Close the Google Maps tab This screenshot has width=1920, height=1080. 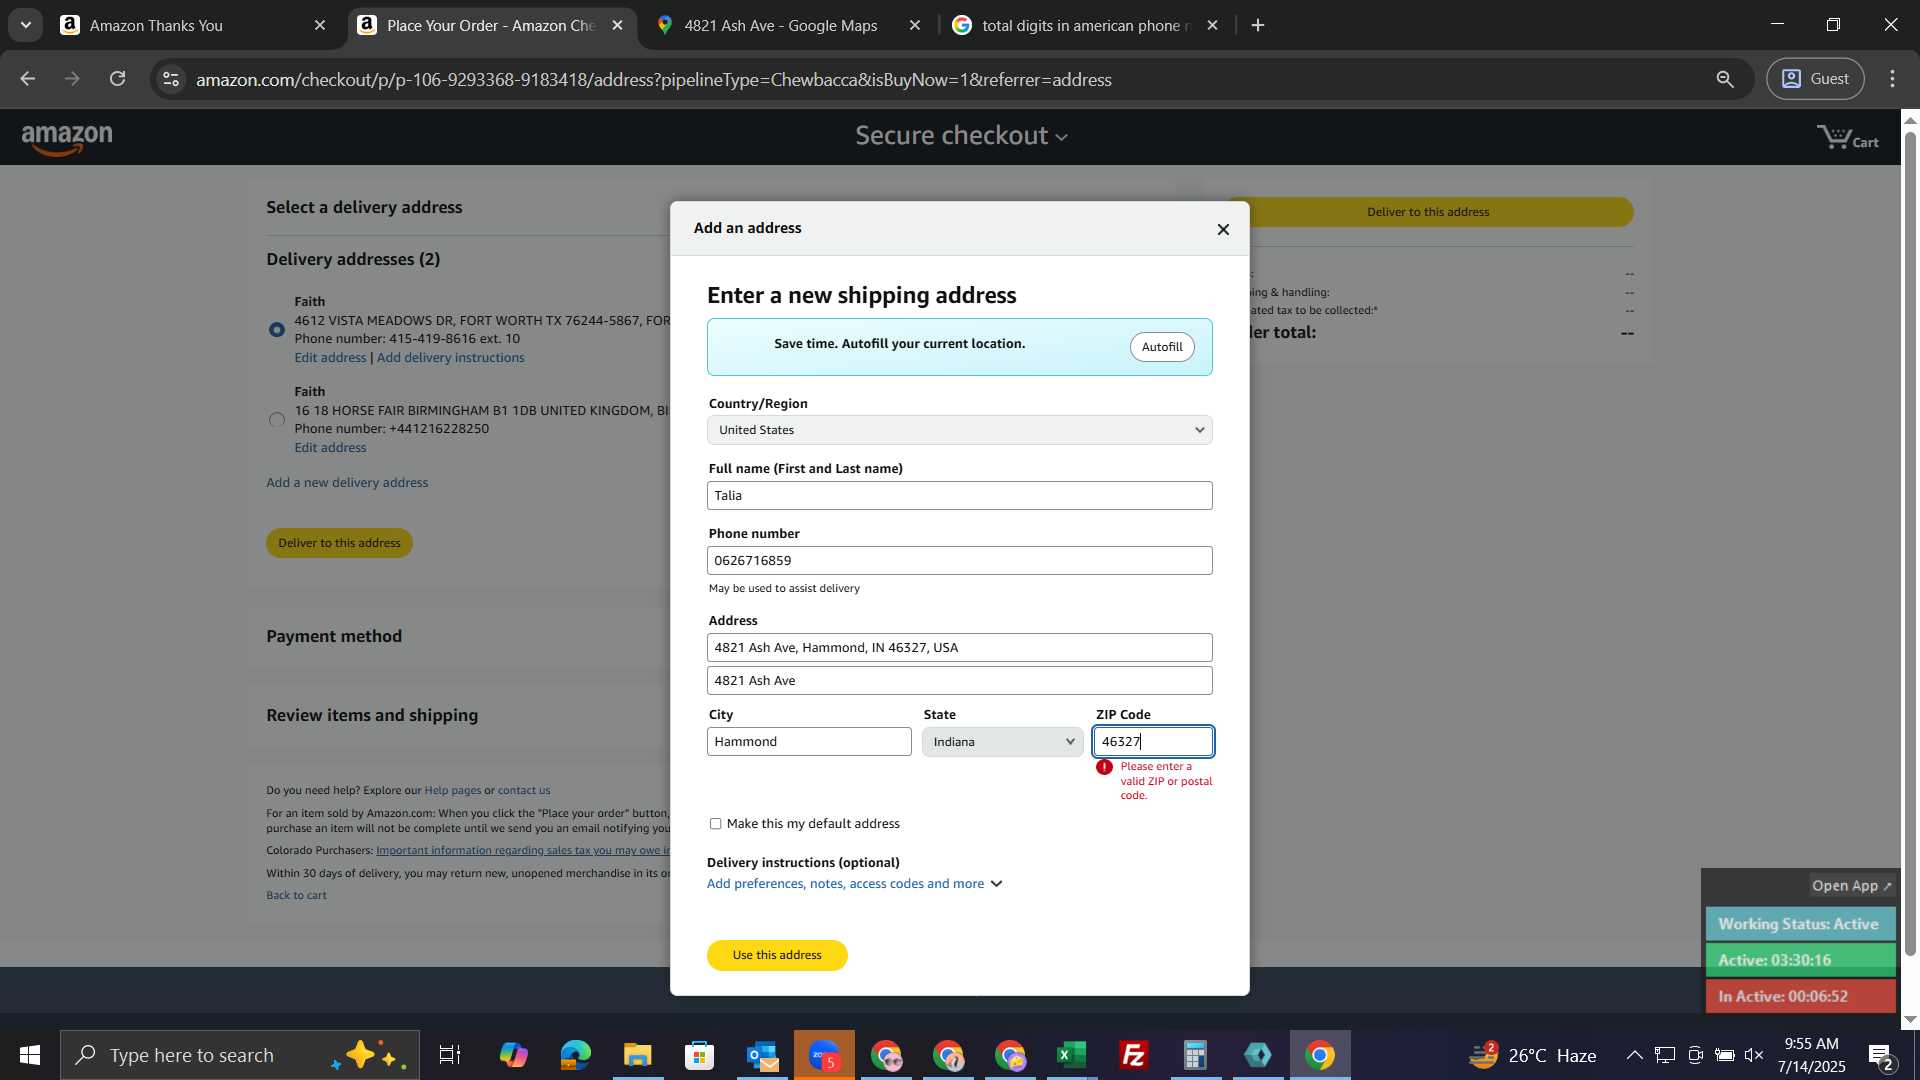pos(914,25)
